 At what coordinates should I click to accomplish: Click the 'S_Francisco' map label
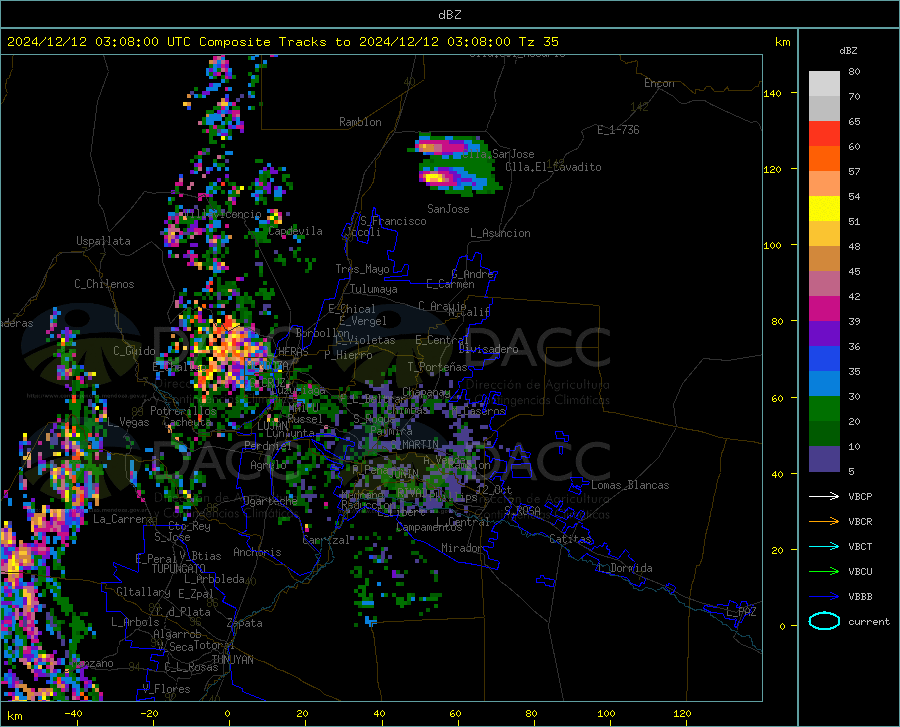[393, 221]
